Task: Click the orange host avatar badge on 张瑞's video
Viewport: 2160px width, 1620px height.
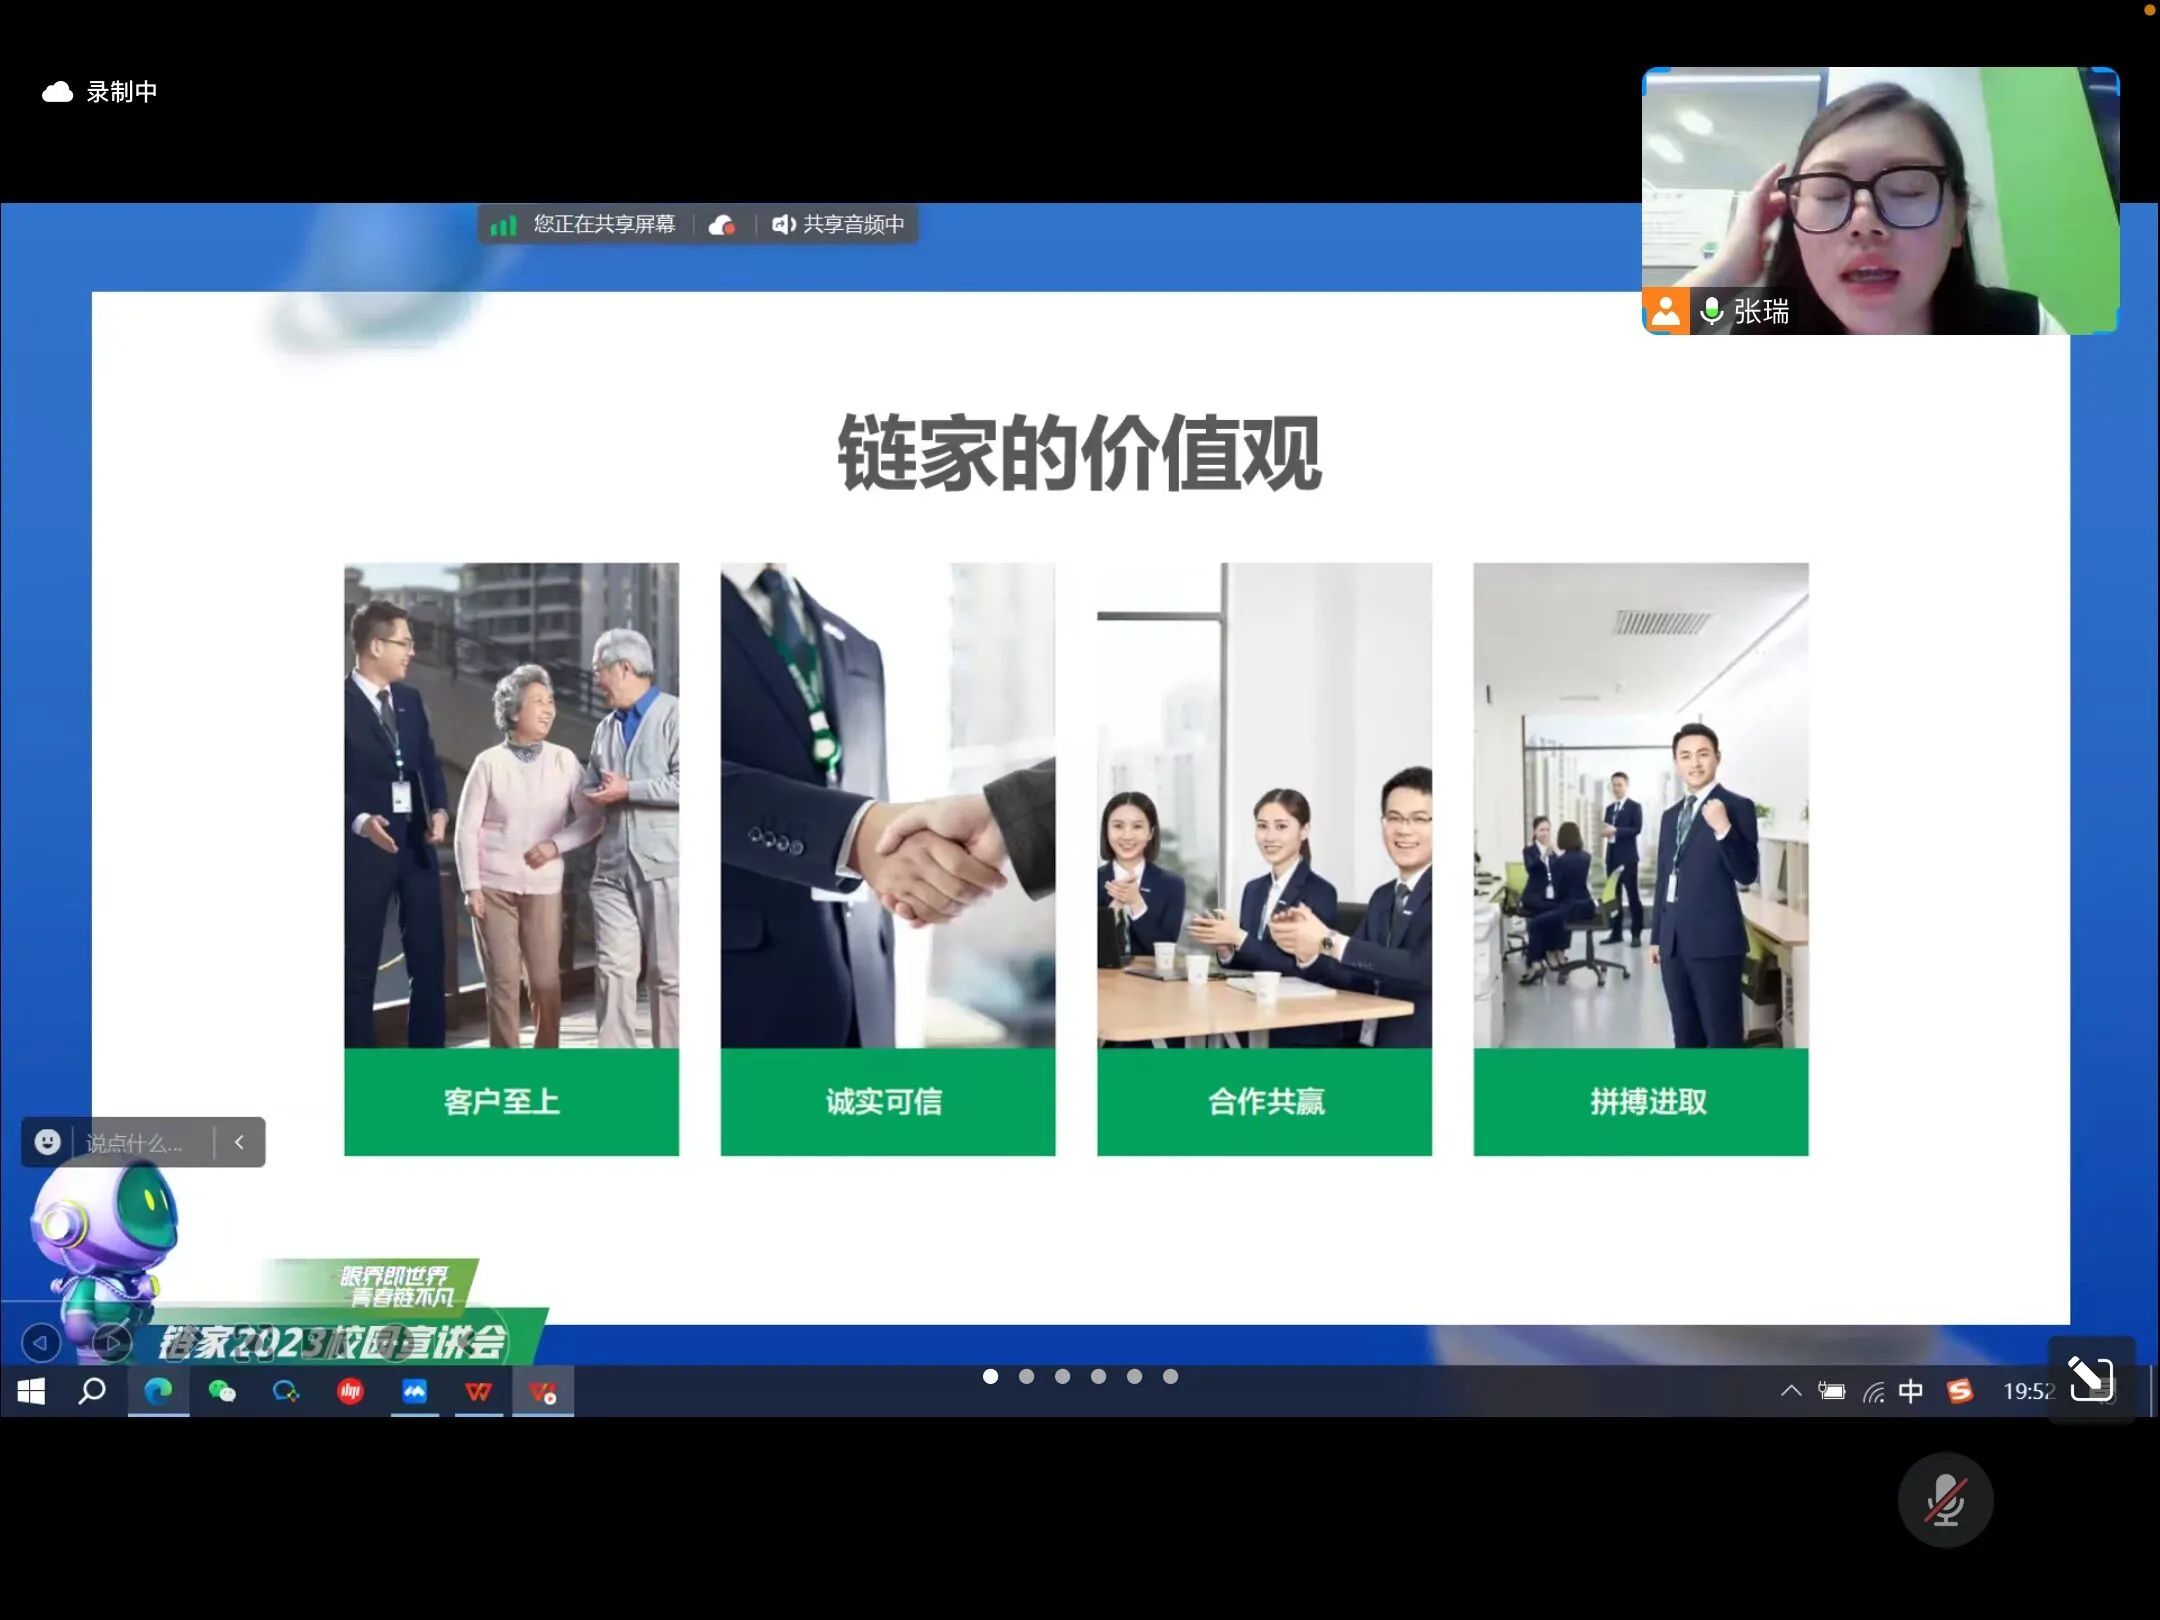Action: click(x=1665, y=311)
